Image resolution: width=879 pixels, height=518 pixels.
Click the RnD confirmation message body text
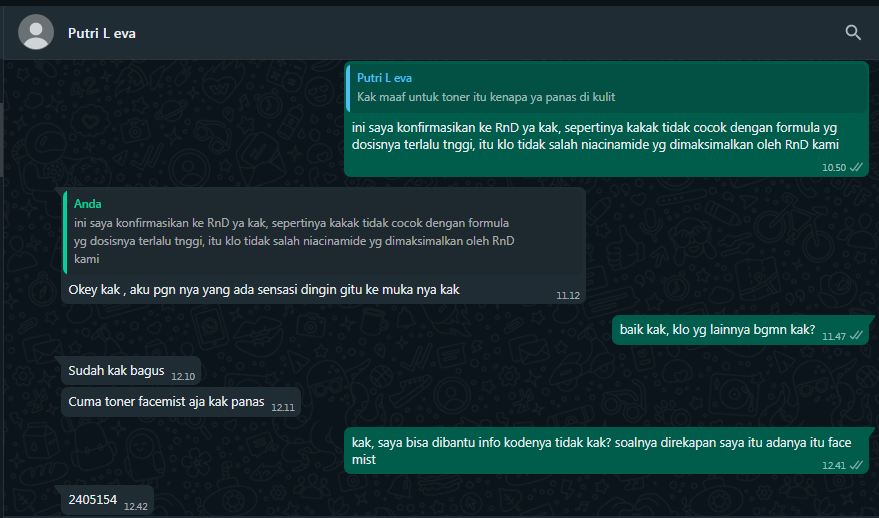tap(595, 136)
